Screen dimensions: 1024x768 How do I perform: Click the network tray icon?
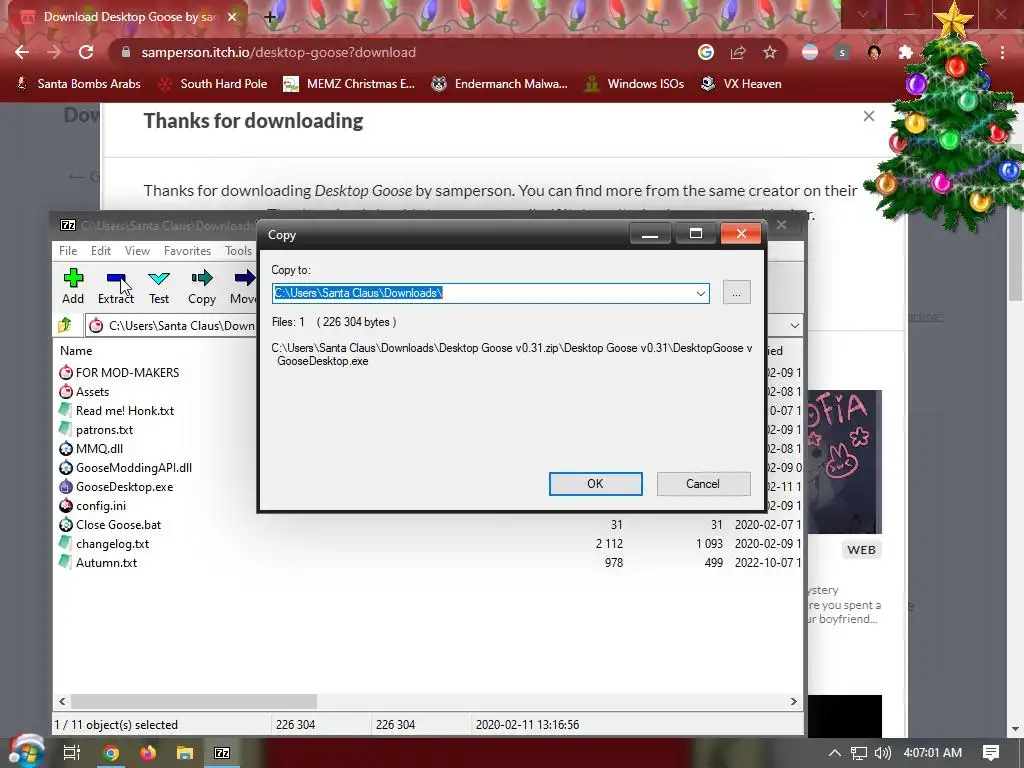[x=859, y=753]
